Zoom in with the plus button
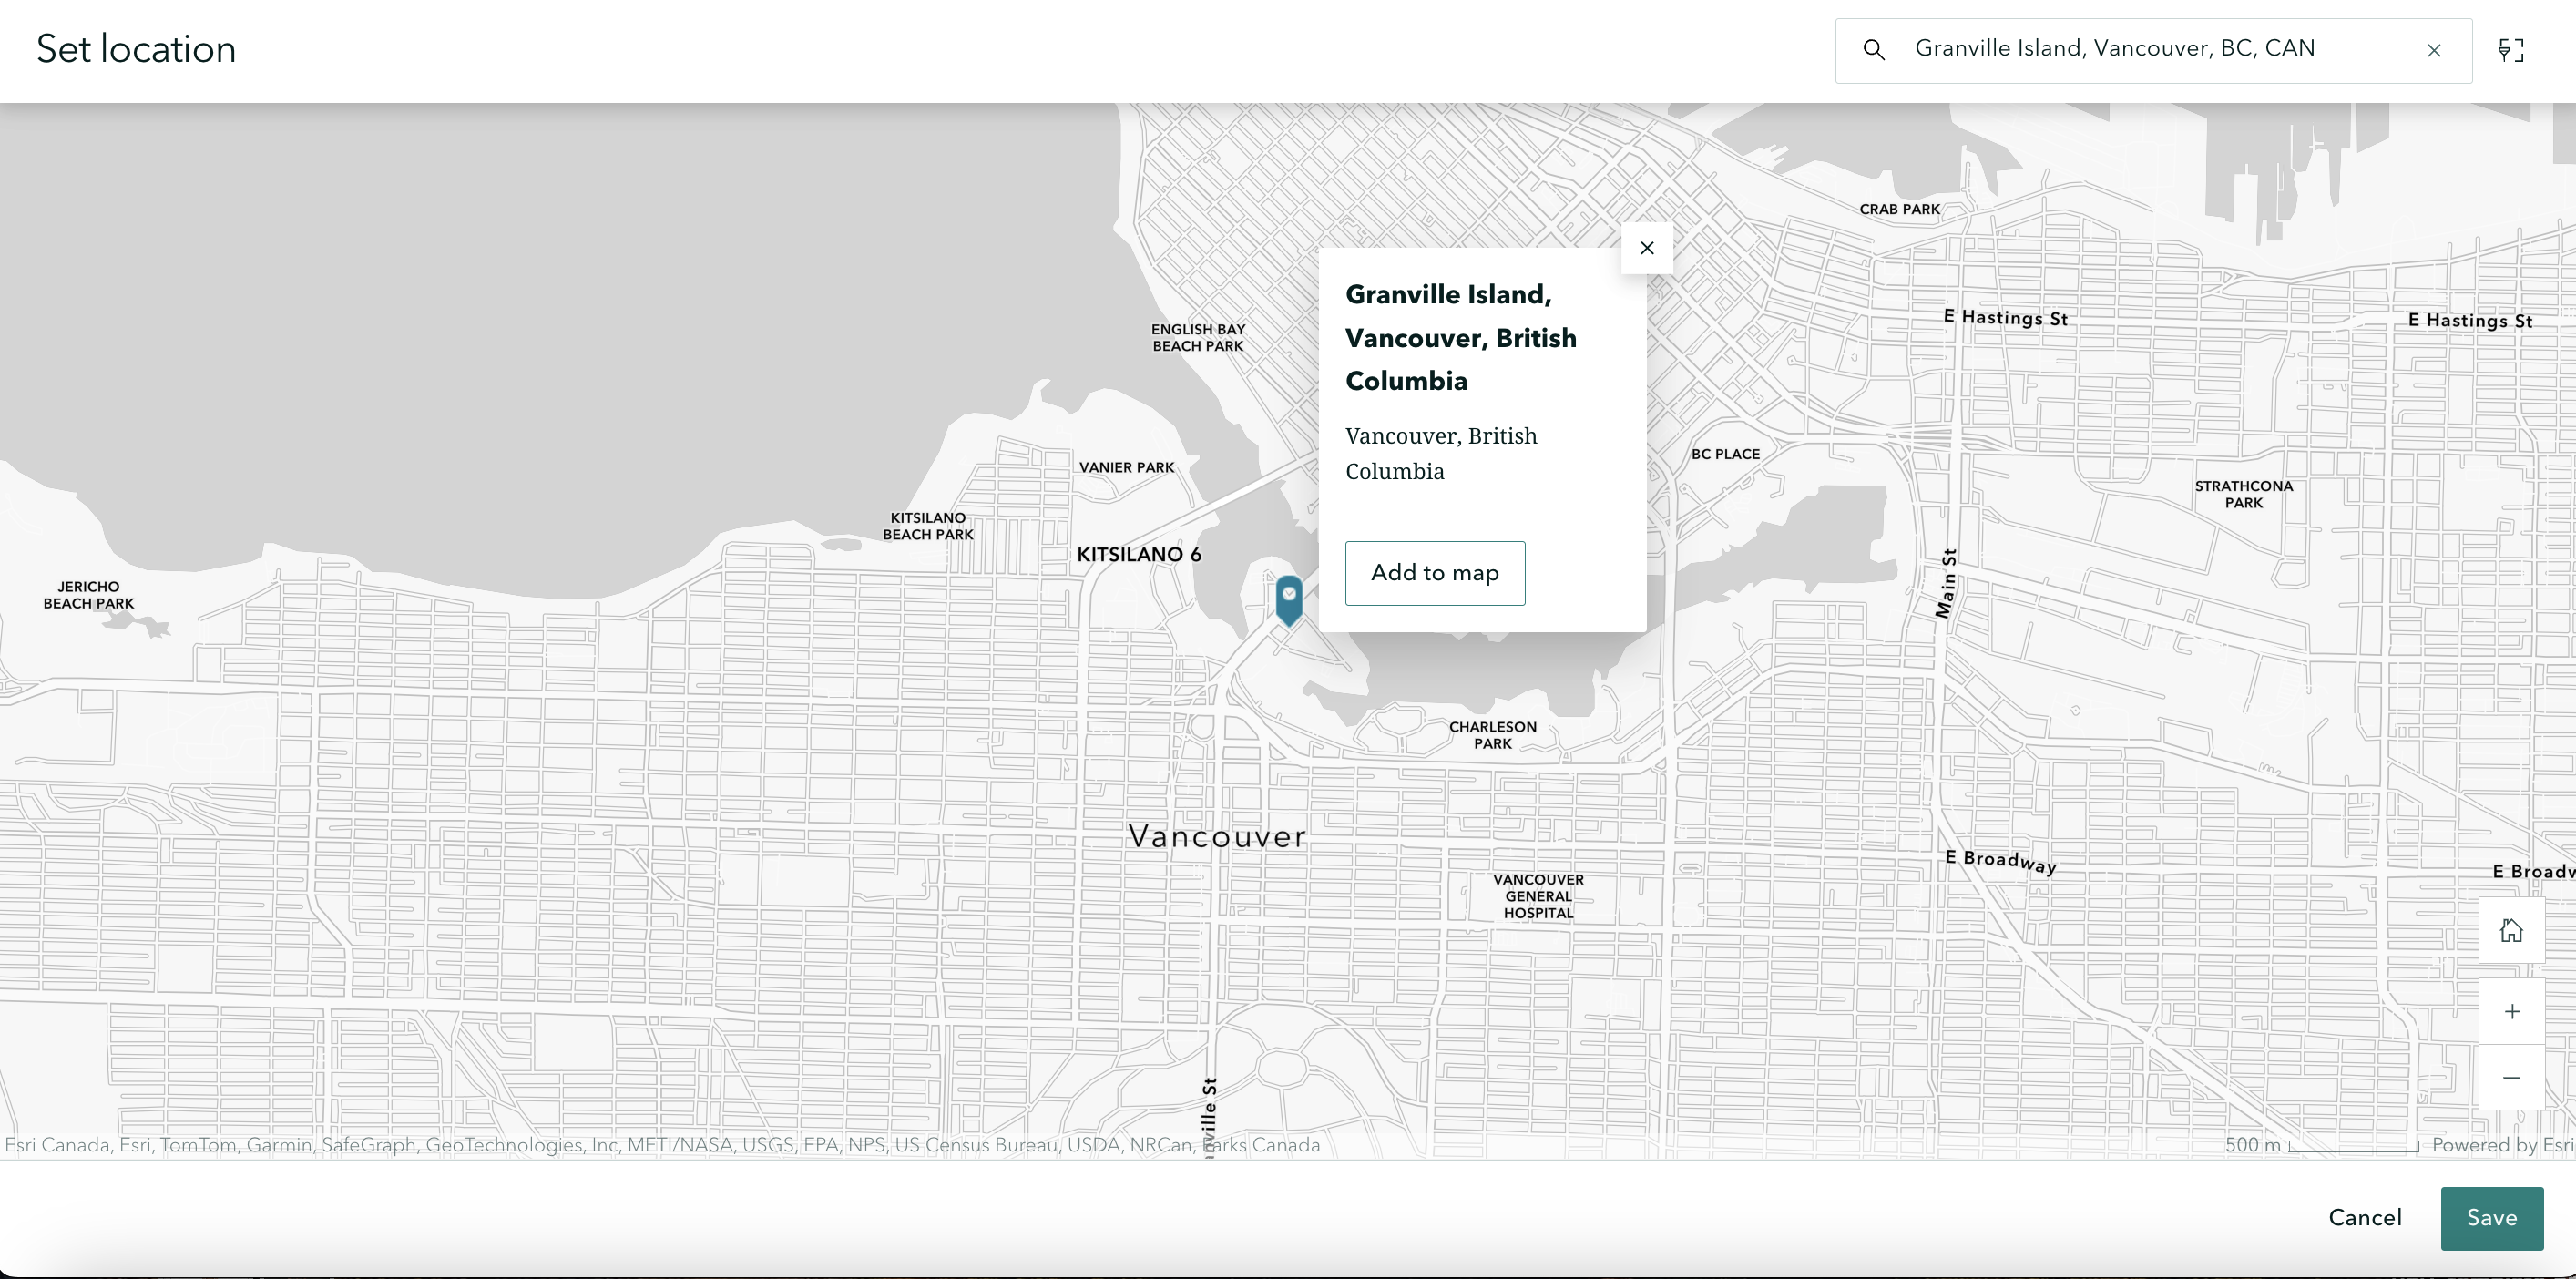Viewport: 2576px width, 1279px height. click(x=2511, y=1011)
